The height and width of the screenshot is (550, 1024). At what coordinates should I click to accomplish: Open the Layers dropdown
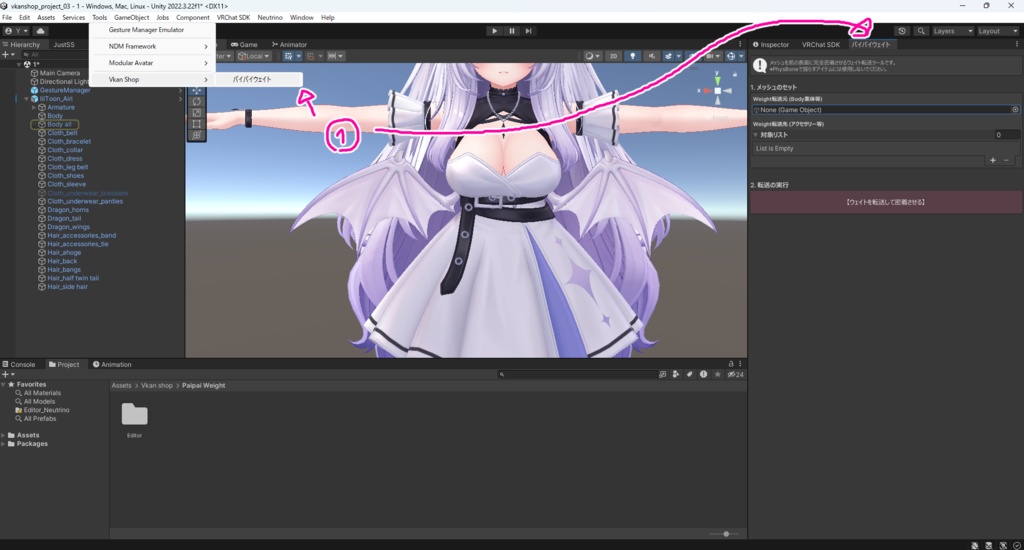click(952, 31)
